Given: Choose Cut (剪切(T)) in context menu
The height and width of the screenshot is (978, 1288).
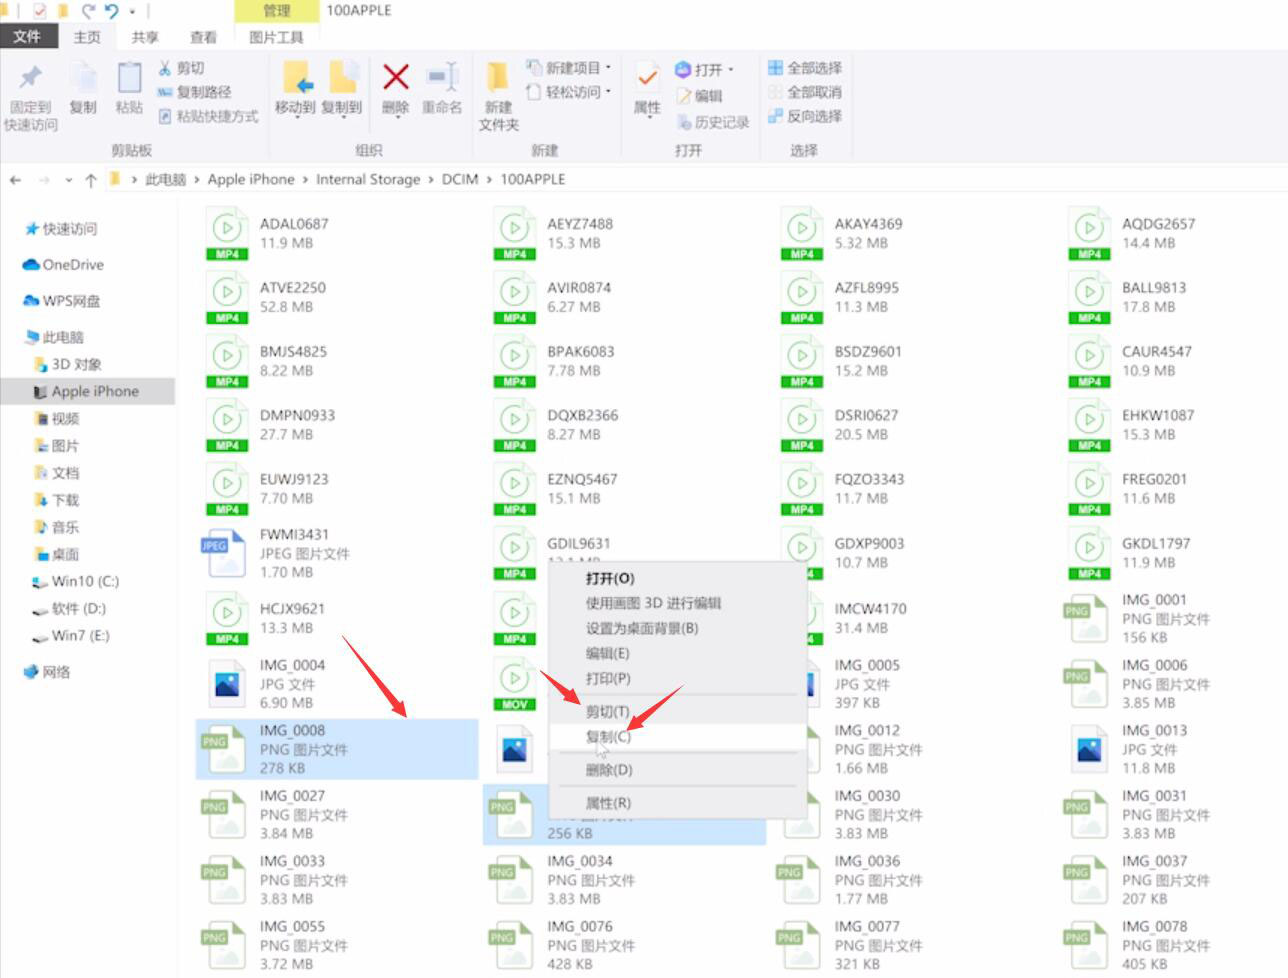Looking at the screenshot, I should pos(677,711).
